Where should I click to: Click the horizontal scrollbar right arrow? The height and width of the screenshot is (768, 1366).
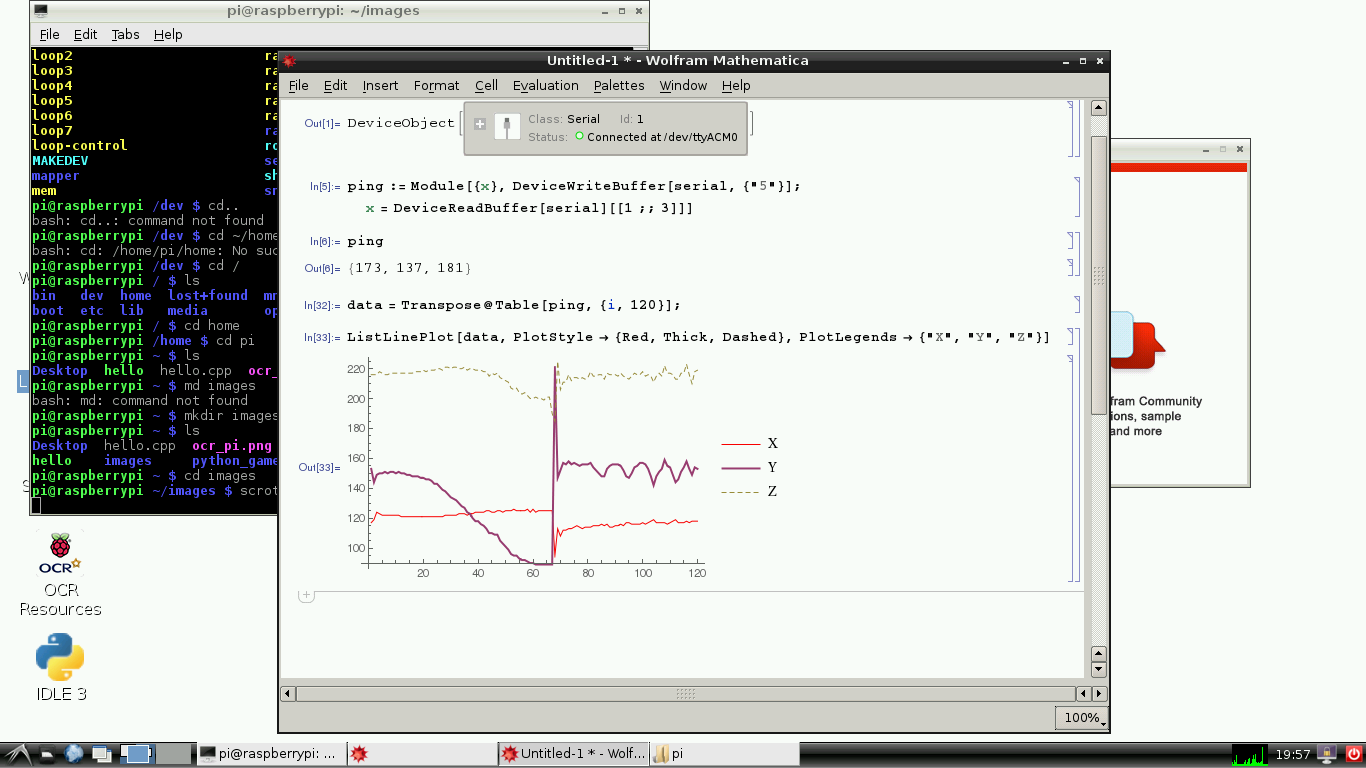coord(1098,694)
